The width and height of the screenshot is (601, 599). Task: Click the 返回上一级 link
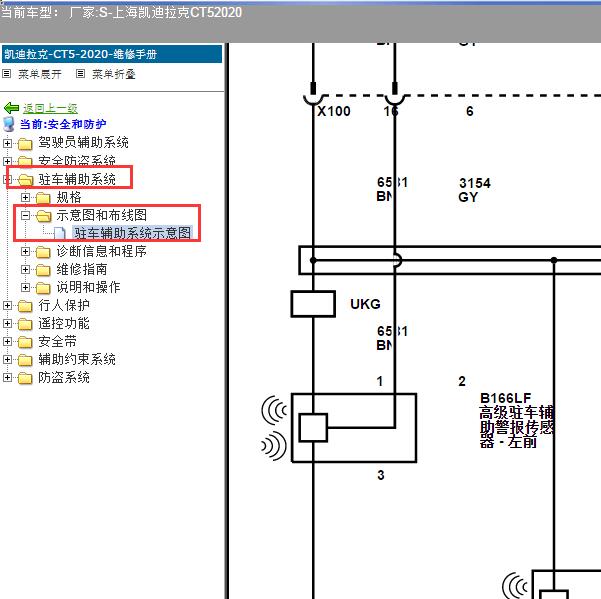click(50, 108)
